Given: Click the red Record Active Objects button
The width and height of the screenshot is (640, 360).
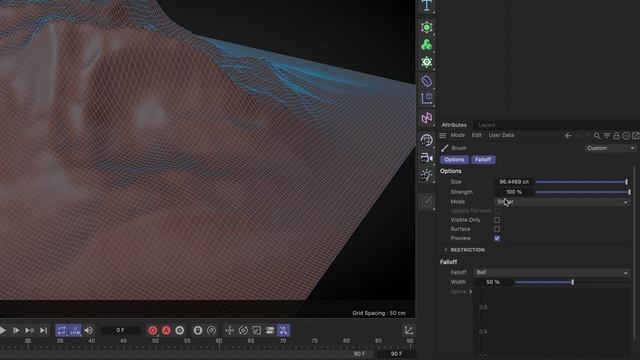Looking at the screenshot, I should (x=153, y=330).
